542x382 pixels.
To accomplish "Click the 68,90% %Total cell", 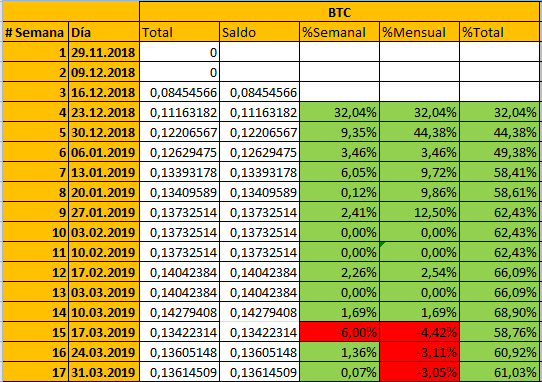I will click(x=499, y=312).
